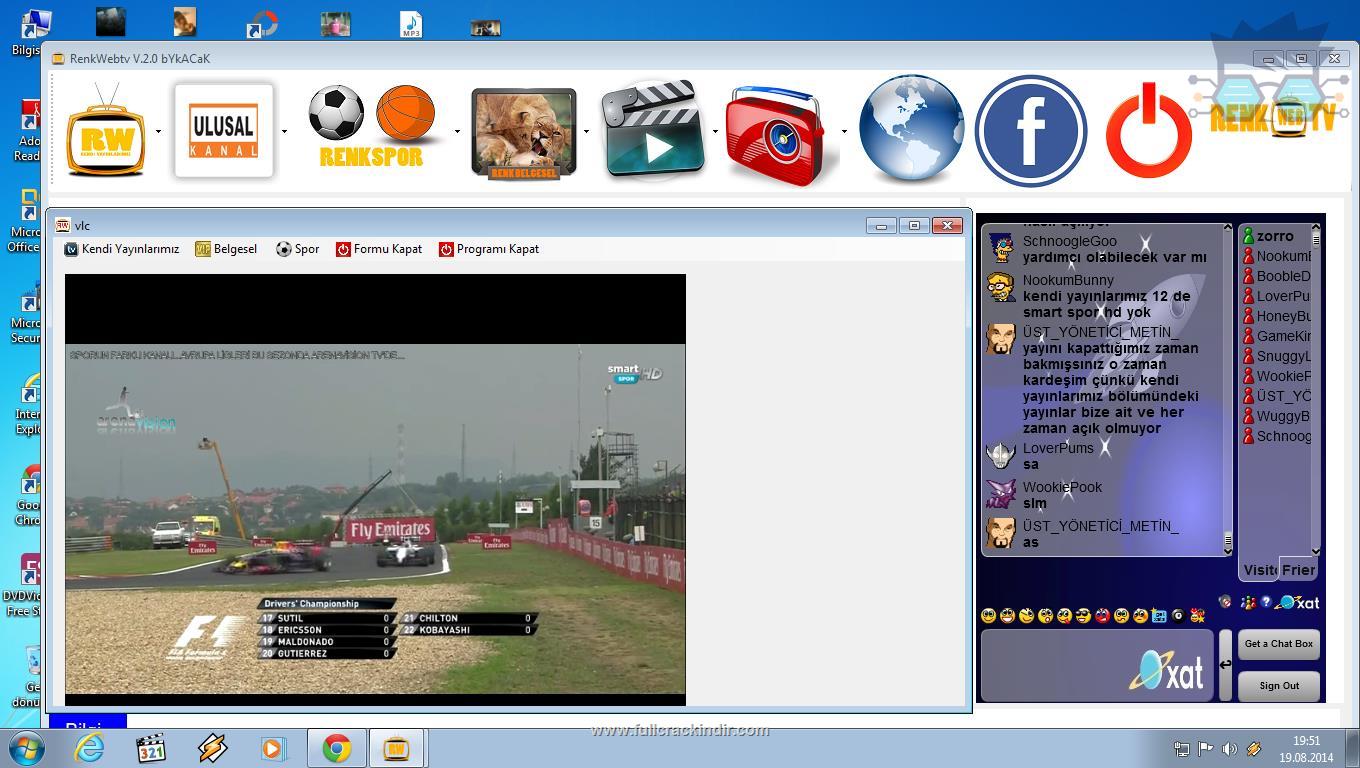Toggle the chat sound mute icon
This screenshot has height=768, width=1360.
click(1225, 602)
